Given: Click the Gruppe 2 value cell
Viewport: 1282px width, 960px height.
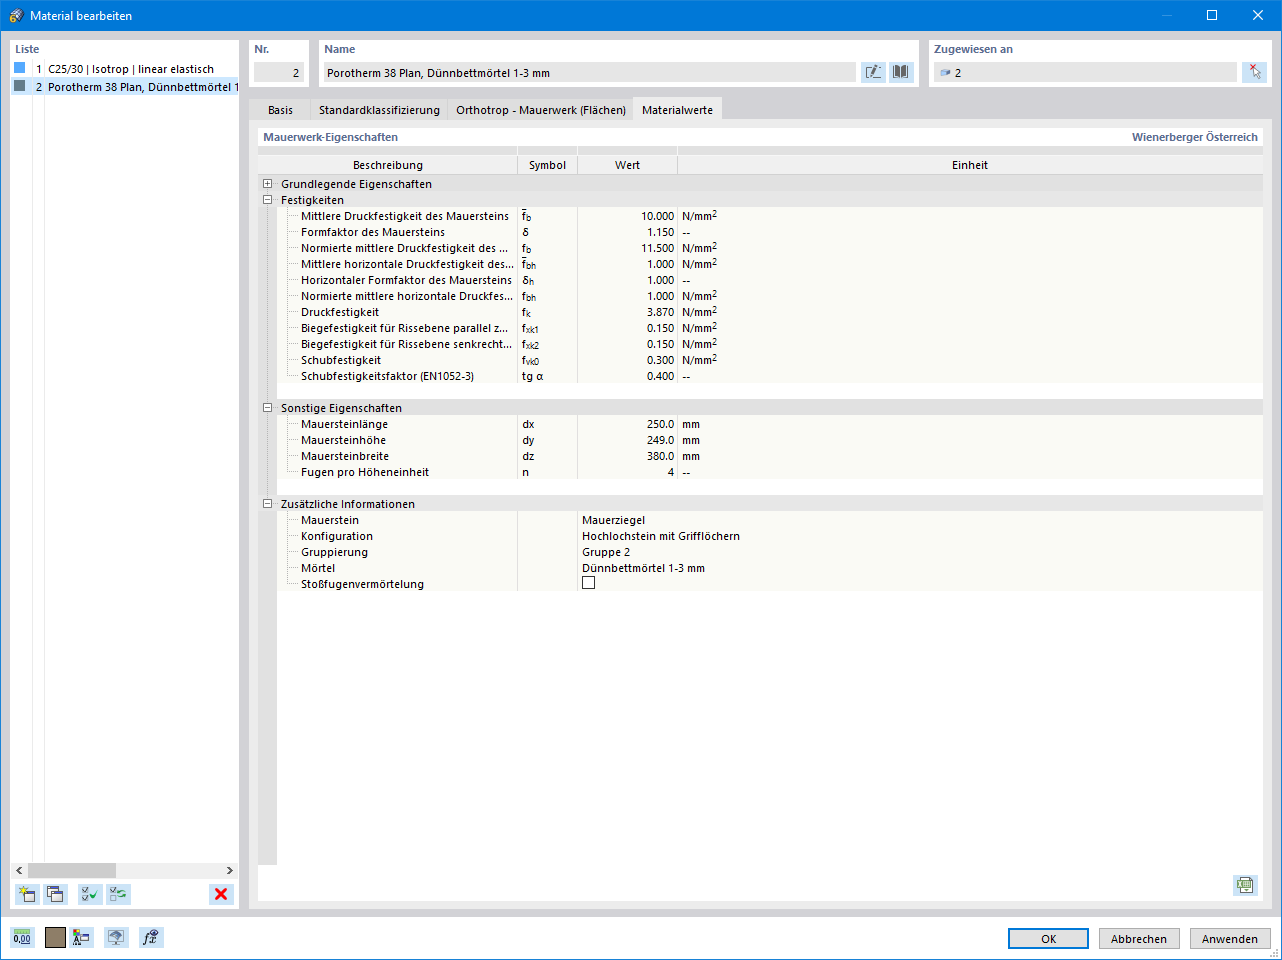Looking at the screenshot, I should 606,552.
